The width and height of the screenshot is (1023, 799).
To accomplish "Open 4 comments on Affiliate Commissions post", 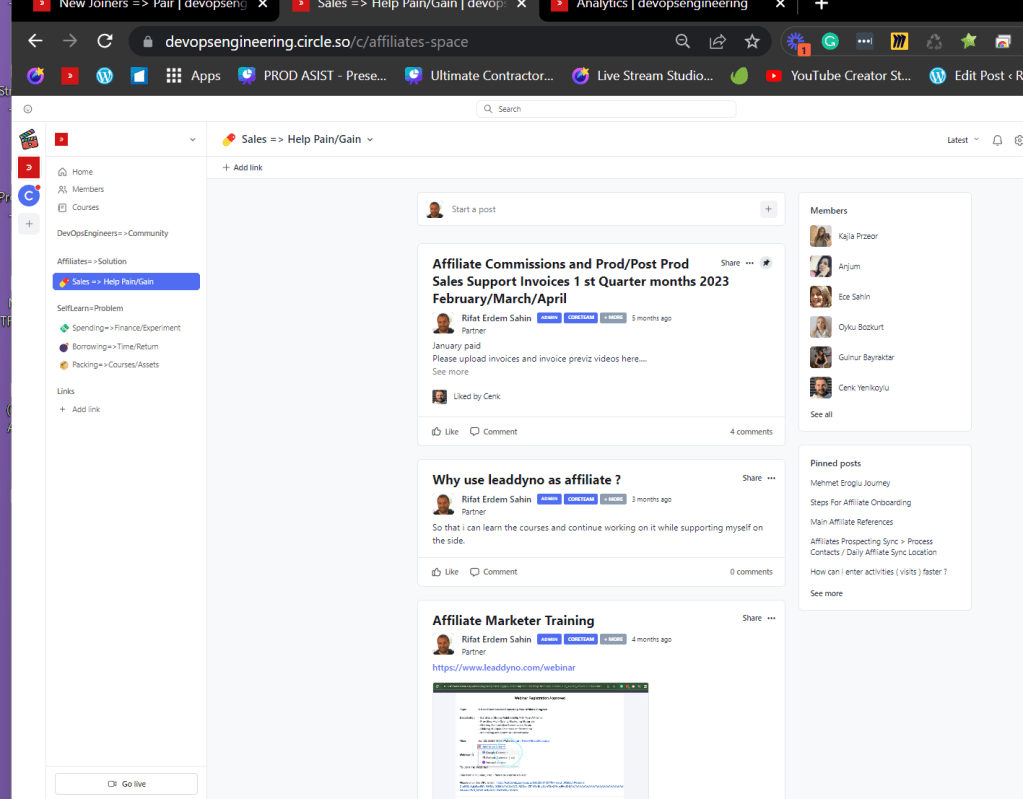I will coord(751,432).
